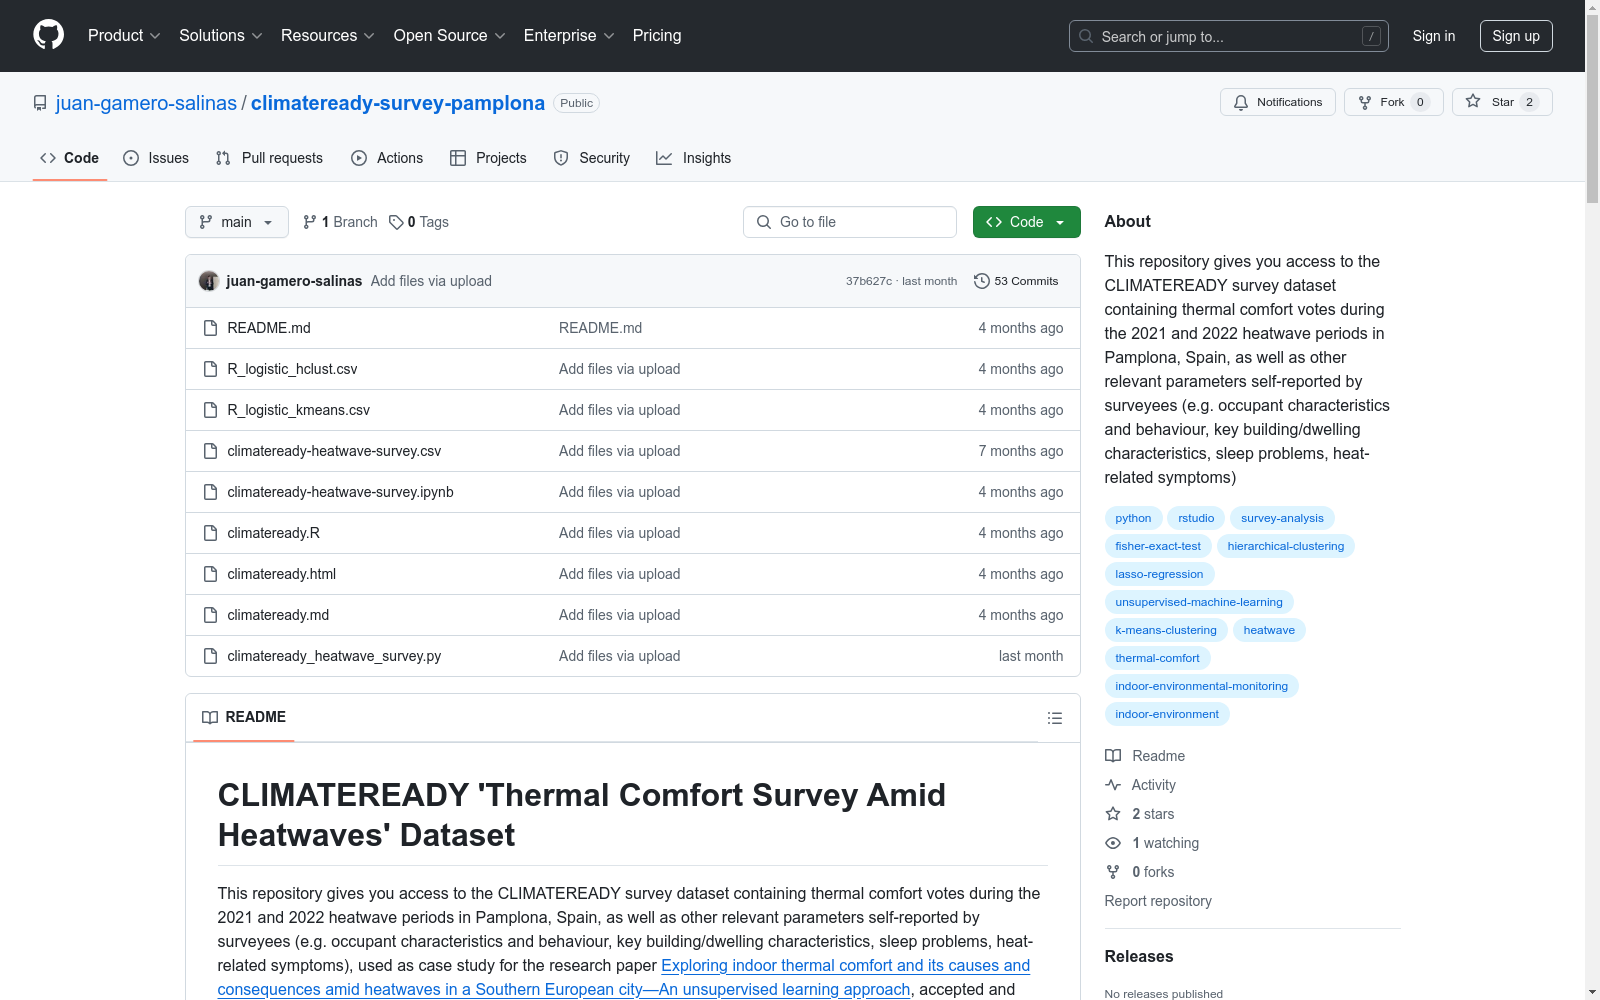Screen dimensions: 1600x1000
Task: Fork this repository using Fork button
Action: pyautogui.click(x=1393, y=102)
